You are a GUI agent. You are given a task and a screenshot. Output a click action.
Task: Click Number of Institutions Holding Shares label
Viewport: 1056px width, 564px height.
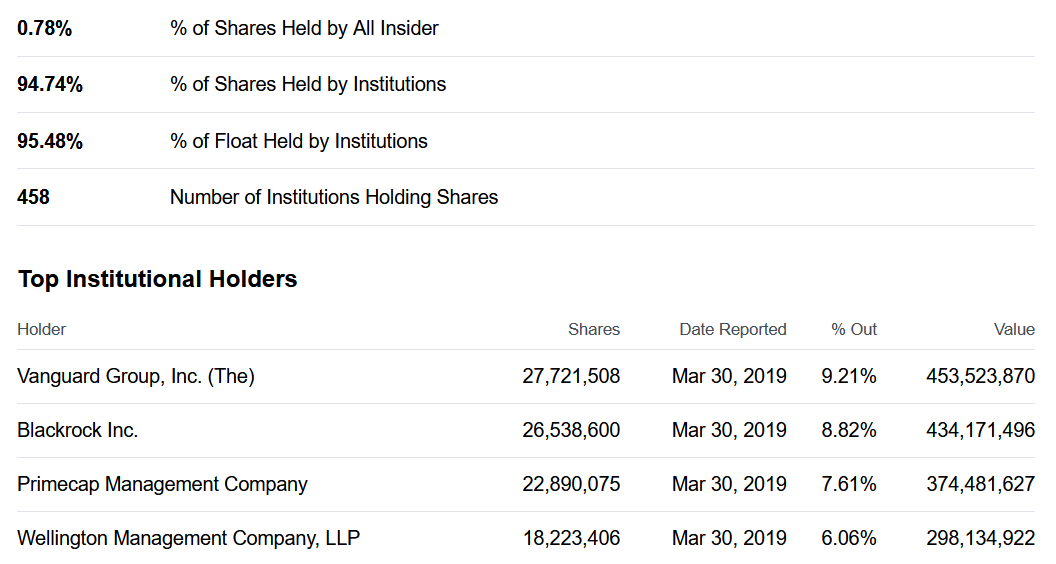[334, 197]
